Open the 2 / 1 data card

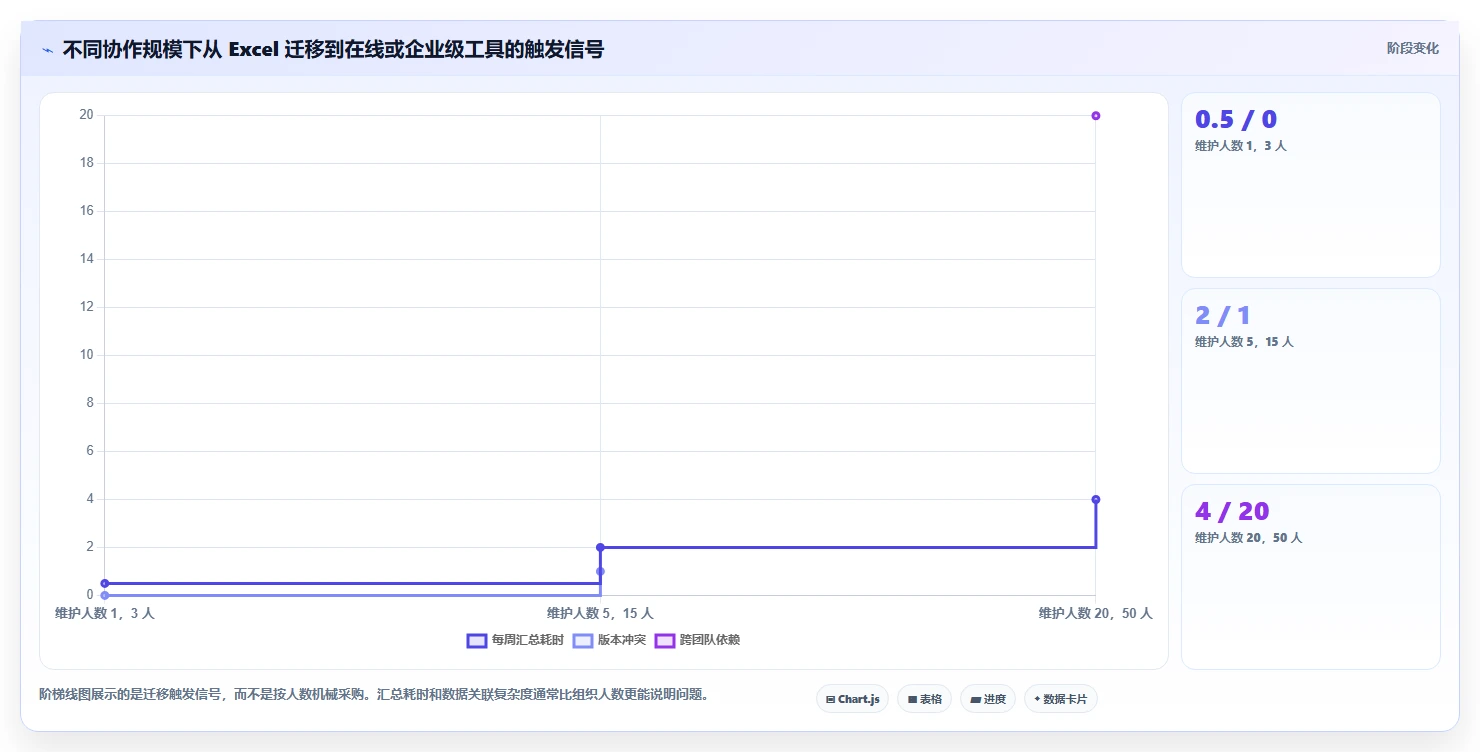tap(1310, 381)
